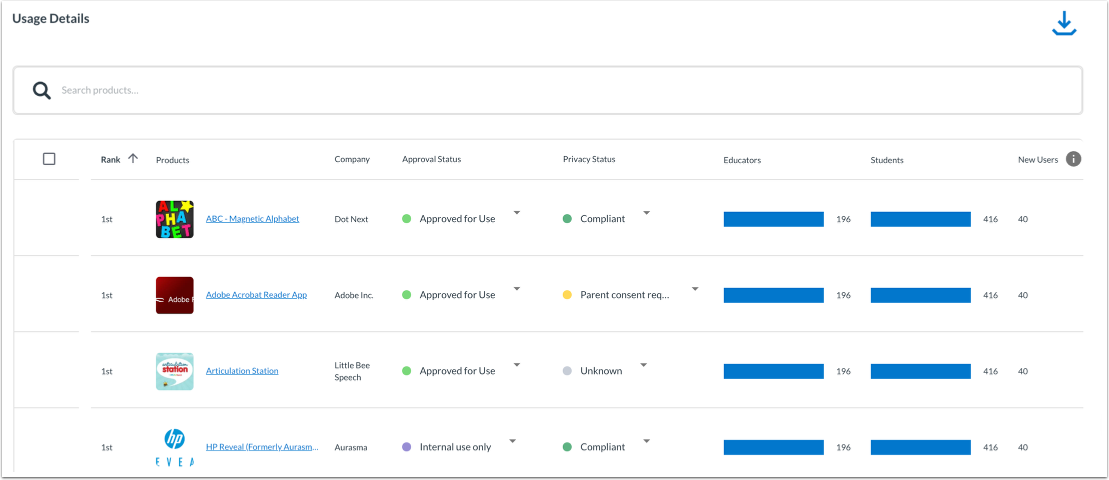This screenshot has height=480, width=1109.
Task: Click the Usage Details heading
Action: click(x=51, y=19)
